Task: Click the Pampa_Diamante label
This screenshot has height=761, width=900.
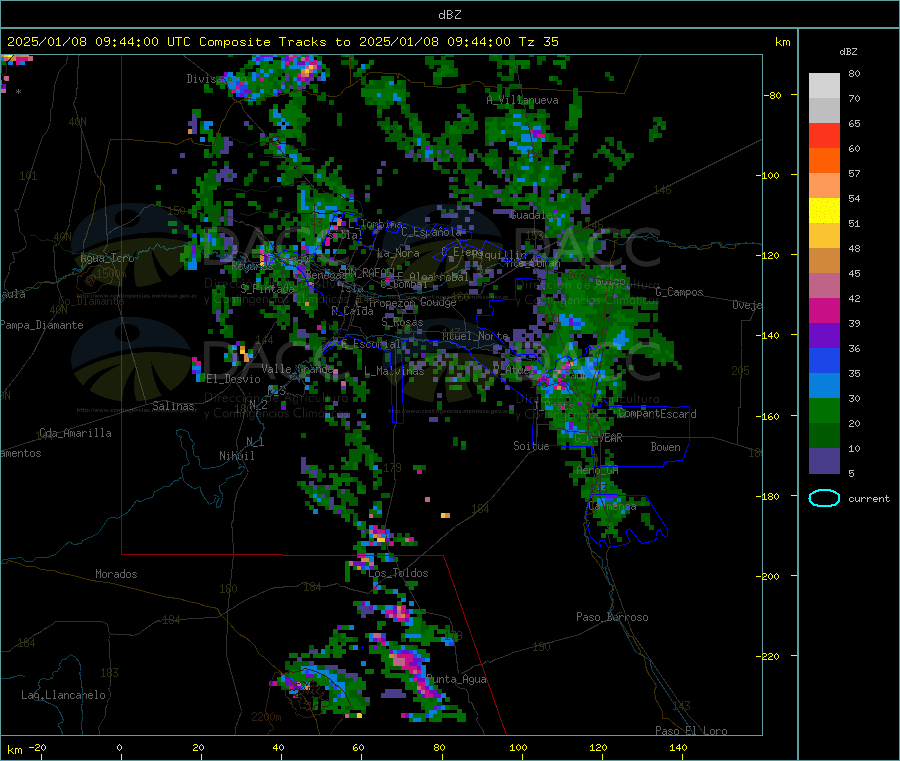Action: click(41, 325)
